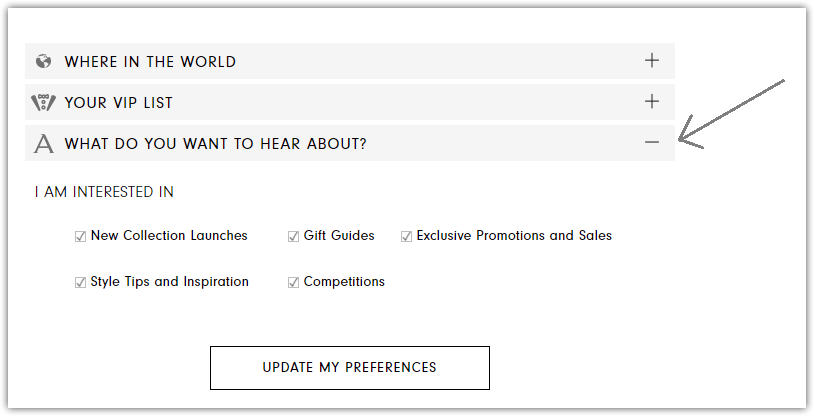The height and width of the screenshot is (416, 814).
Task: Uncheck the New Collection Launches checkbox
Action: click(80, 237)
